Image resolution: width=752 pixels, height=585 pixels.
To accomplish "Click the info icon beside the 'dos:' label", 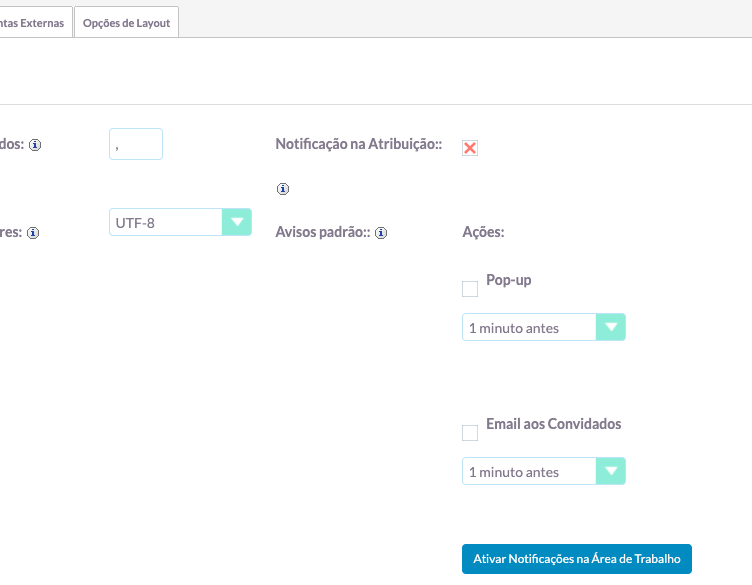I will [35, 145].
